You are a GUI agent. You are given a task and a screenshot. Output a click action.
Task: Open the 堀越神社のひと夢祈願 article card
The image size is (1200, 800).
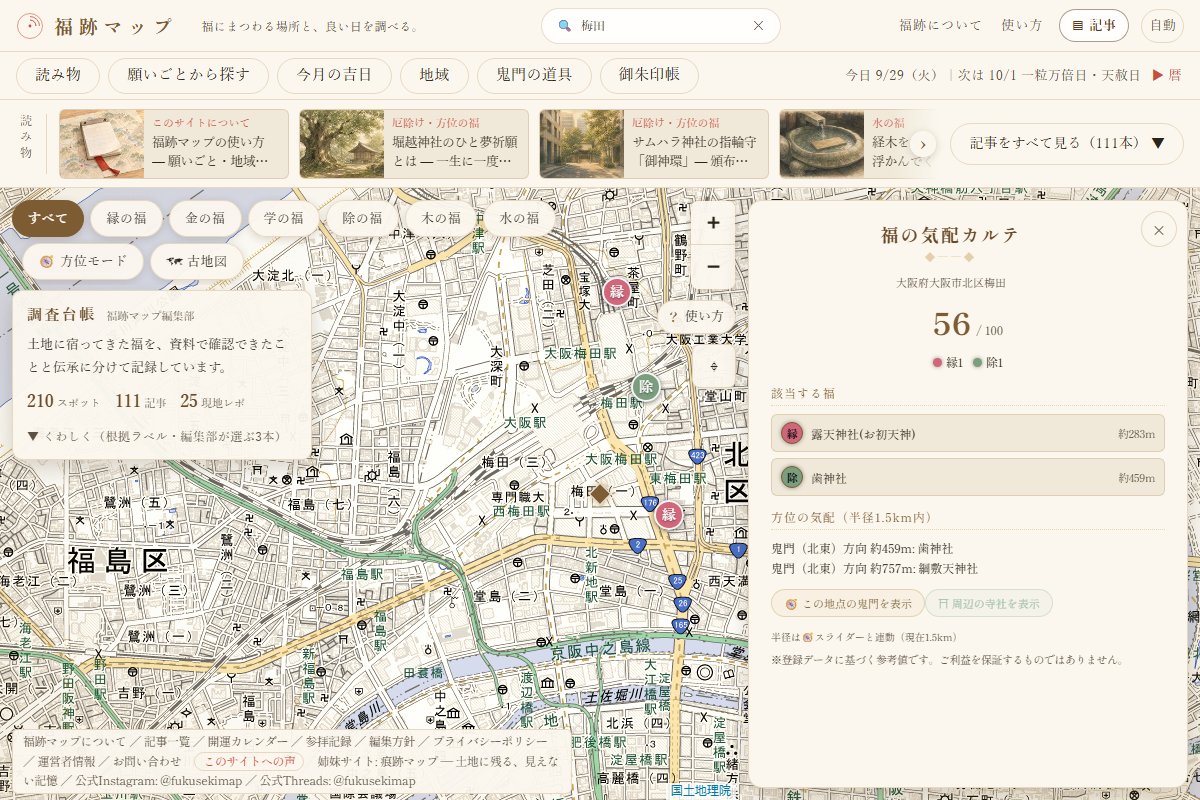(x=414, y=144)
